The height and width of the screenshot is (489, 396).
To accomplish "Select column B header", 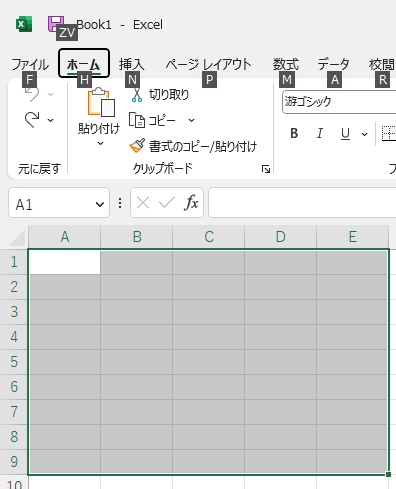I will pyautogui.click(x=137, y=237).
